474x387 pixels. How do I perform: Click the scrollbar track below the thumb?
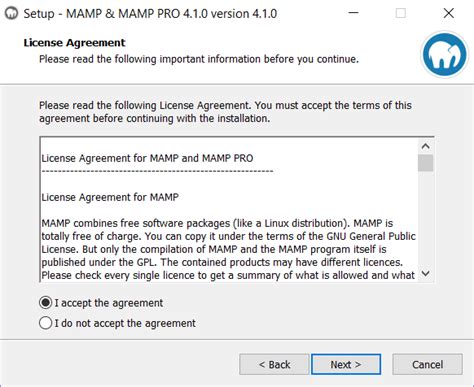[426, 219]
